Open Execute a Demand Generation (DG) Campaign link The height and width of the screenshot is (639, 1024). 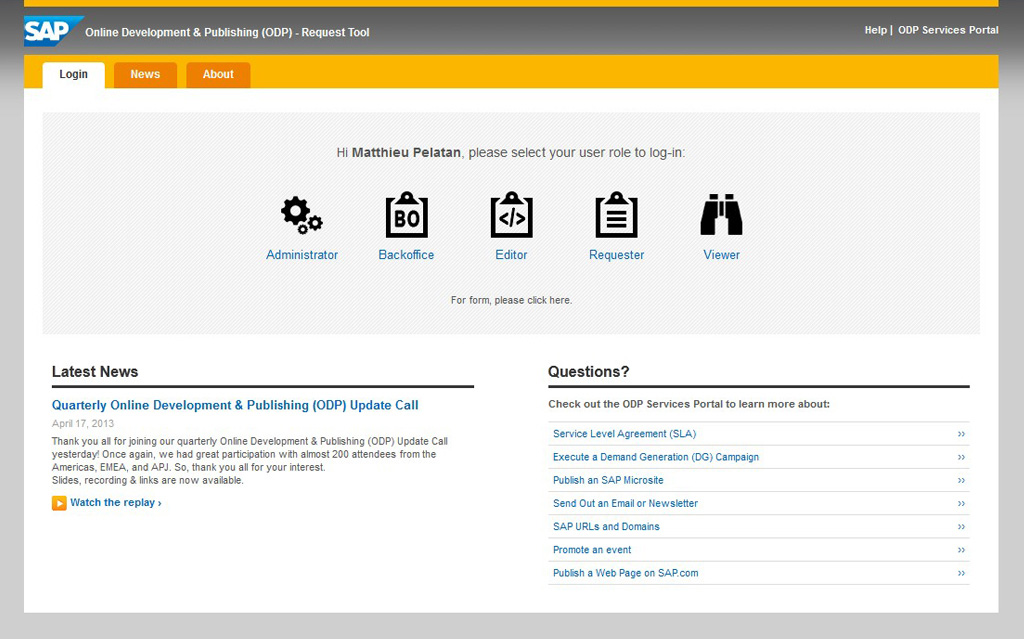[x=656, y=457]
